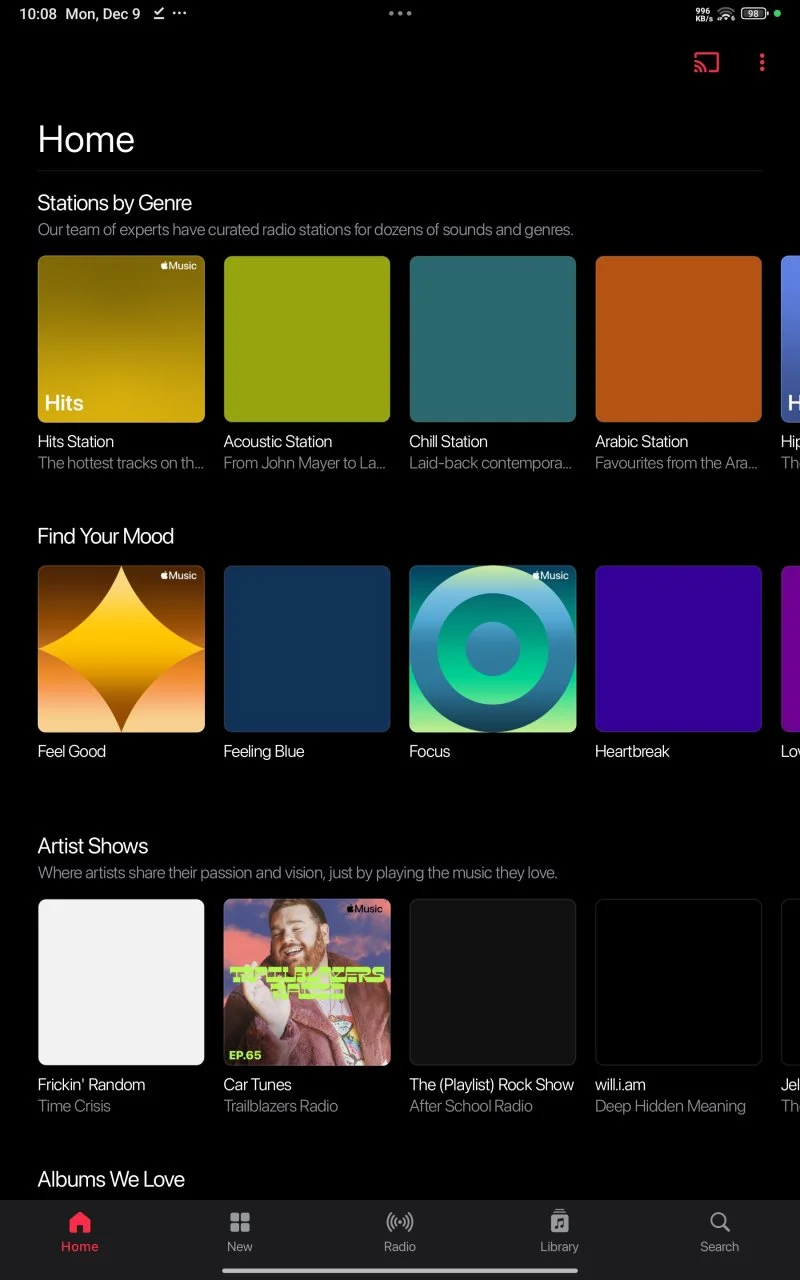Screen dimensions: 800x1280
Task: Open the Focus mood artwork
Action: point(493,649)
